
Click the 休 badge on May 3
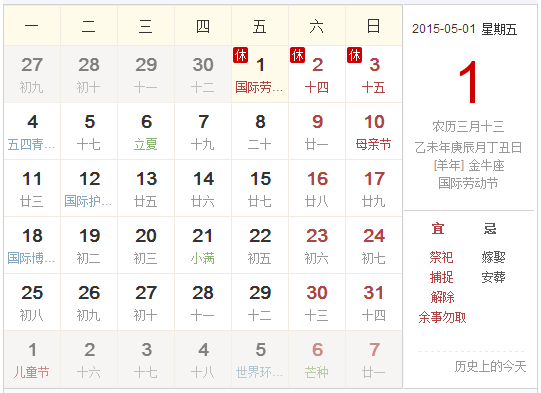(354, 55)
